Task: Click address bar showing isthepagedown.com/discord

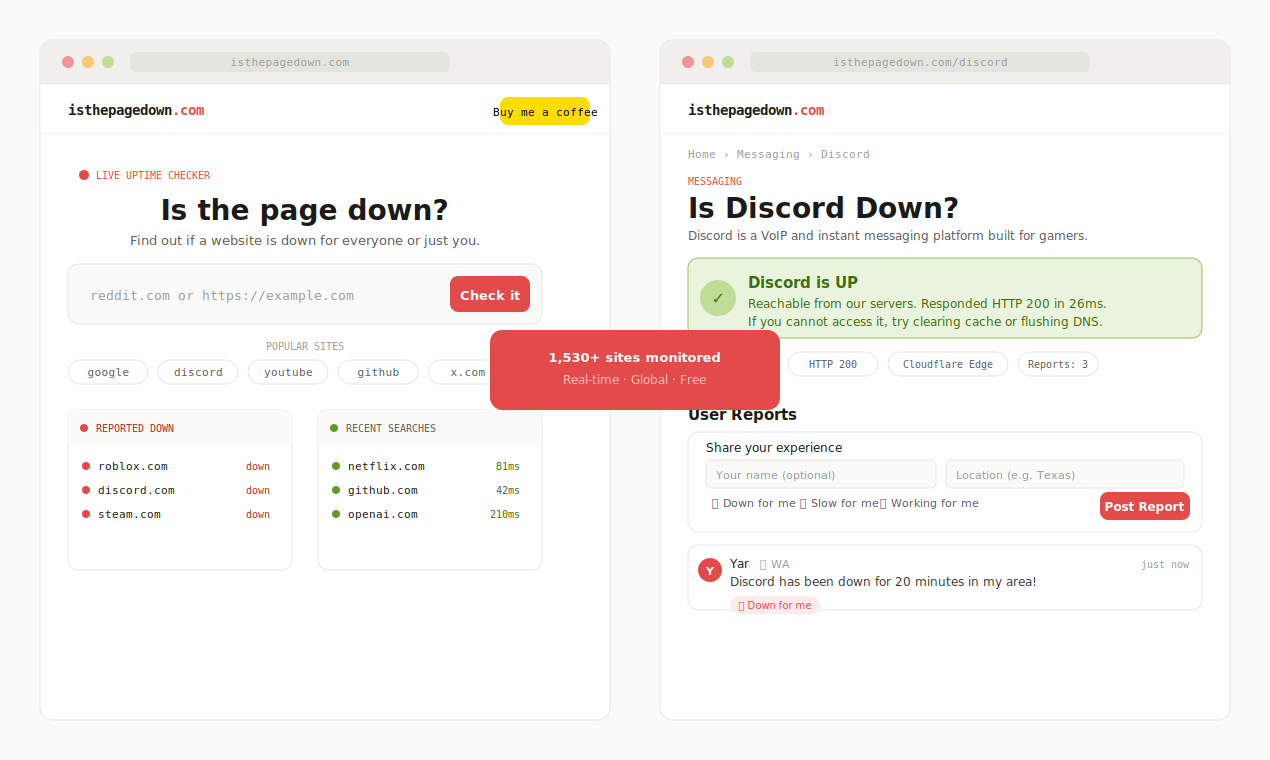Action: click(x=920, y=62)
